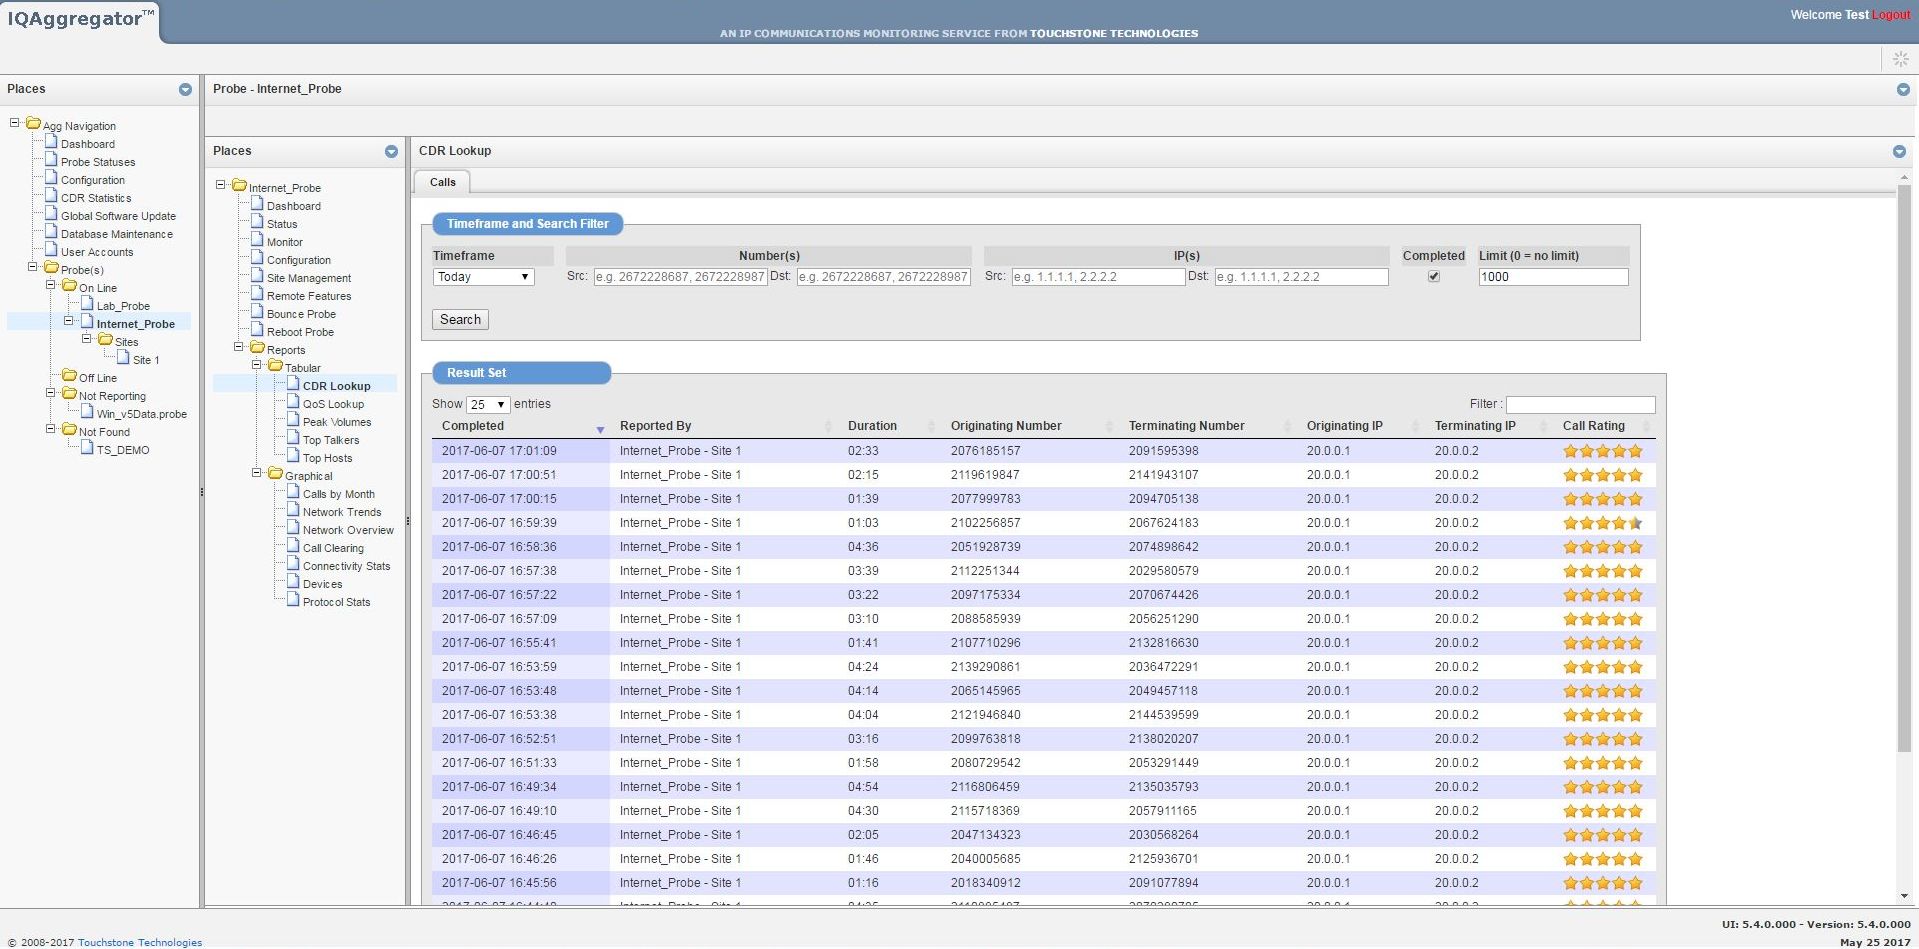Click originating number 2076185157 cell
The image size is (1919, 949).
985,451
